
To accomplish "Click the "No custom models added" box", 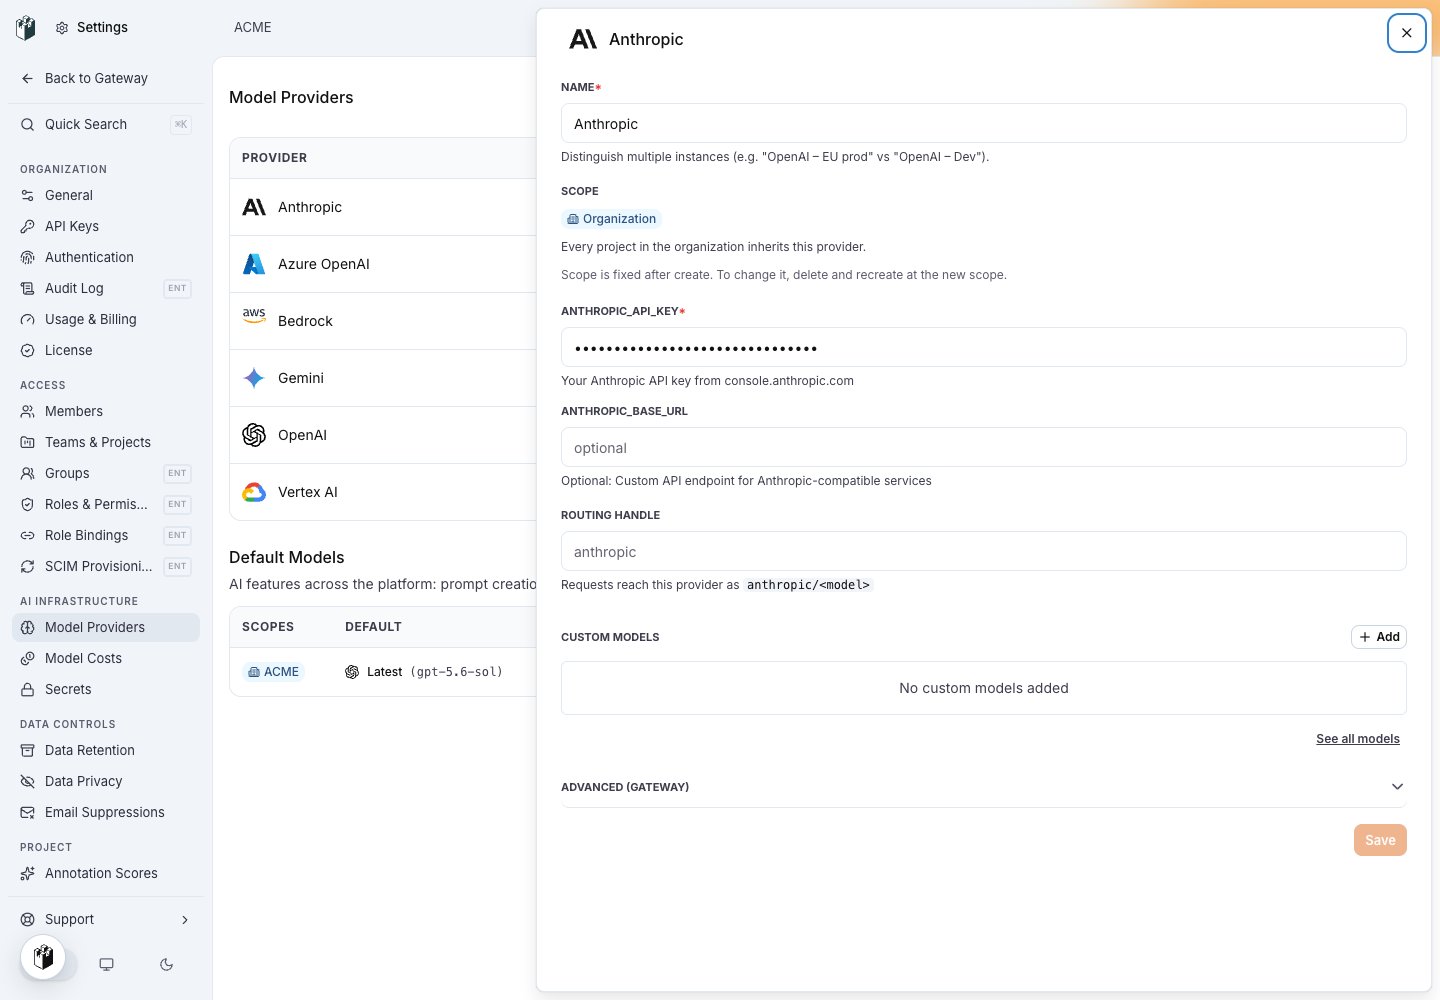I will point(983,688).
